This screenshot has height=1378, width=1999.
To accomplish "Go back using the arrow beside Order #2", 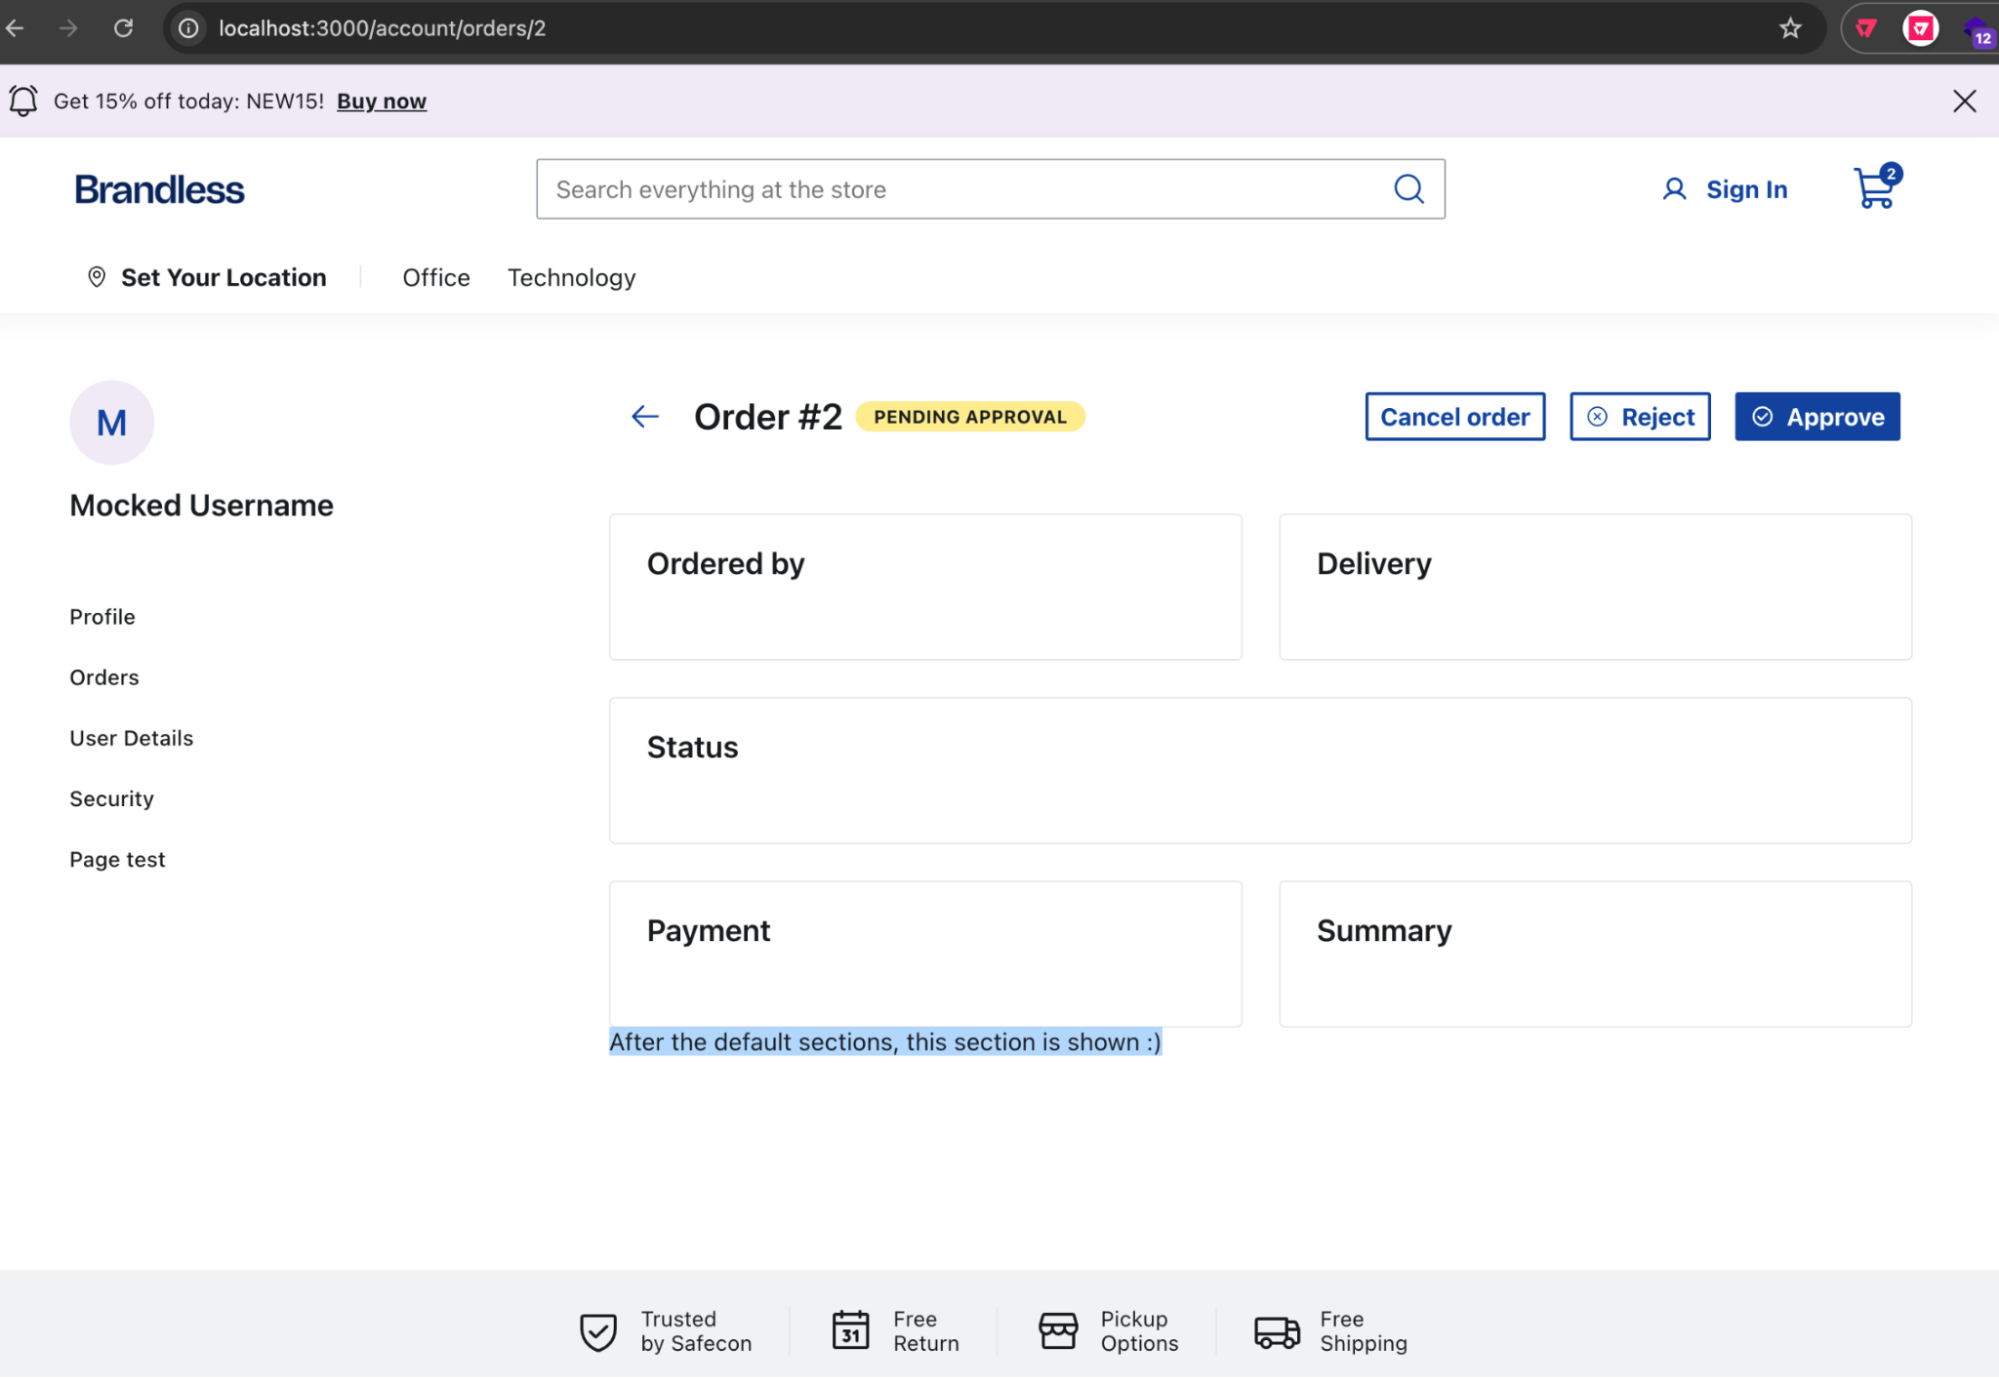I will [645, 416].
